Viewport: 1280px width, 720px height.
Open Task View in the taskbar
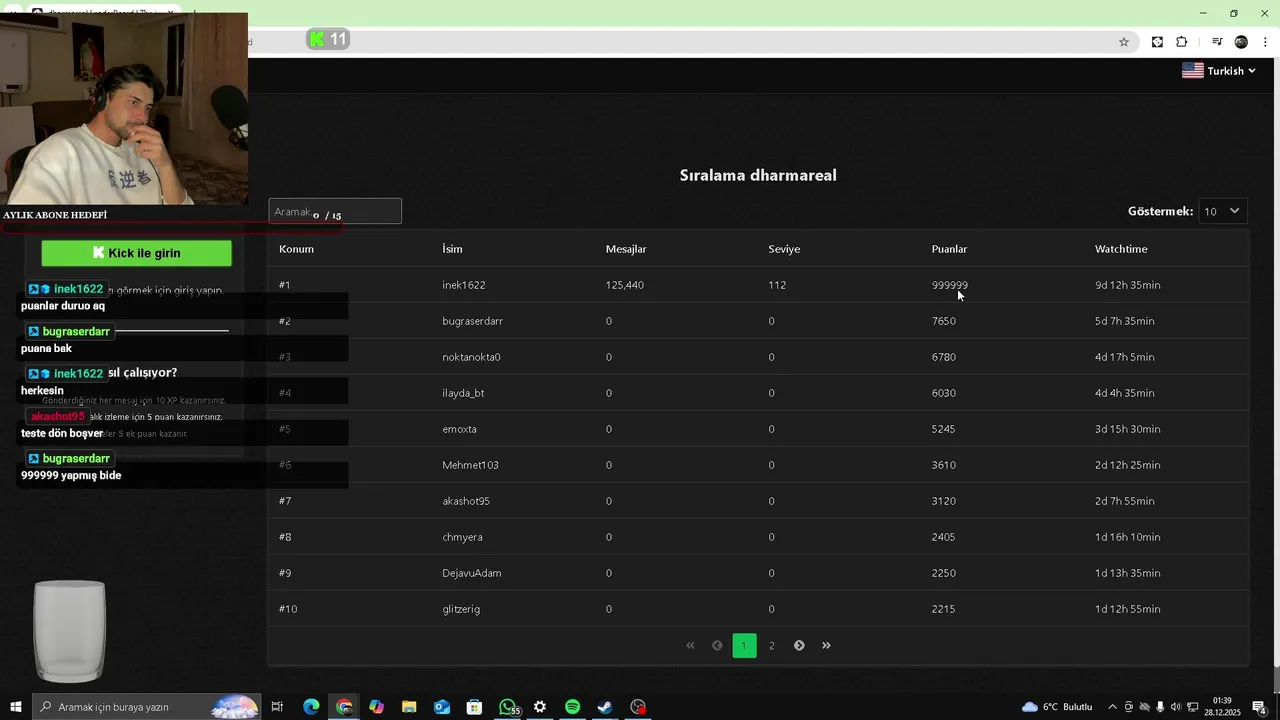[277, 707]
